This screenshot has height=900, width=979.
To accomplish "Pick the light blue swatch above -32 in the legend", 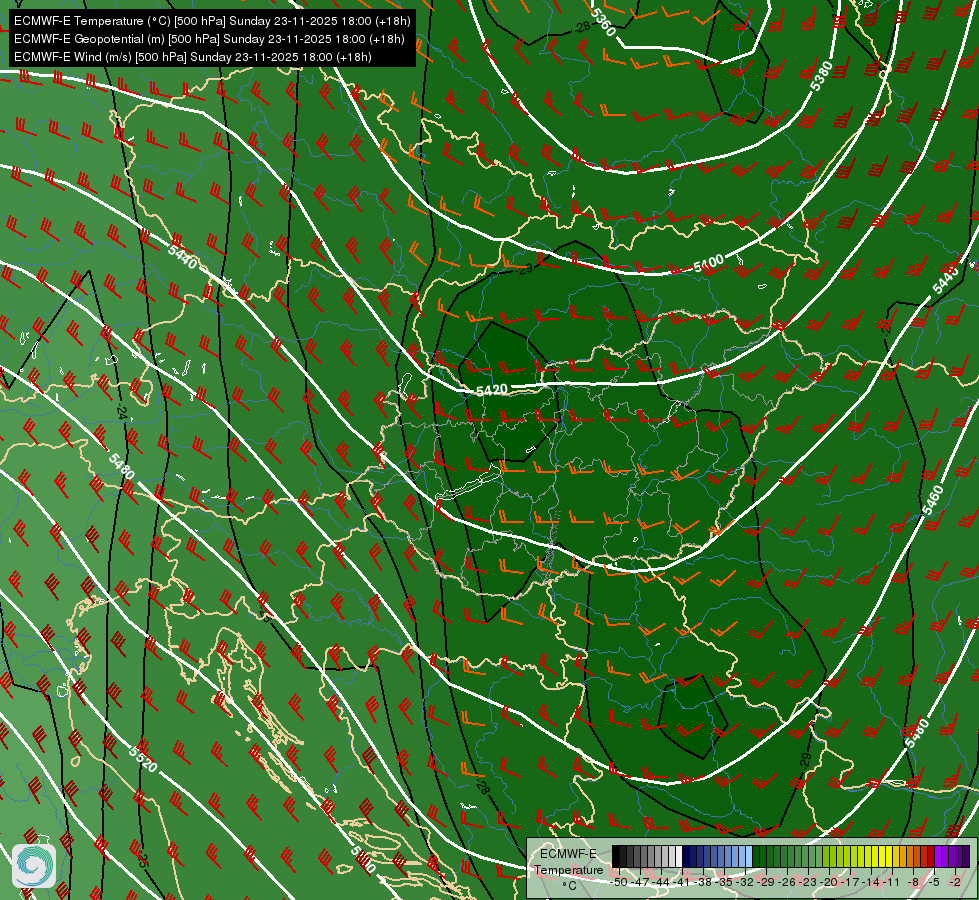I will [749, 856].
